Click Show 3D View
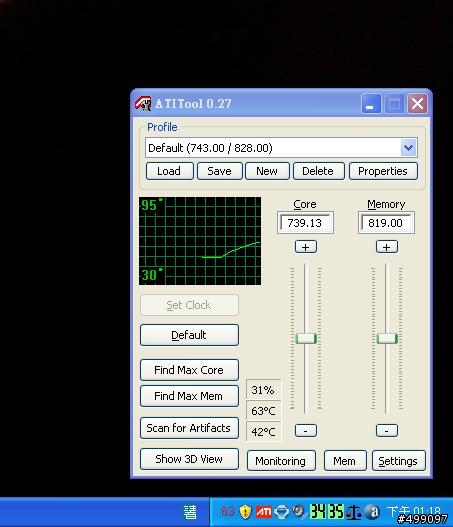Screen dimensions: 453x527 pos(189,459)
